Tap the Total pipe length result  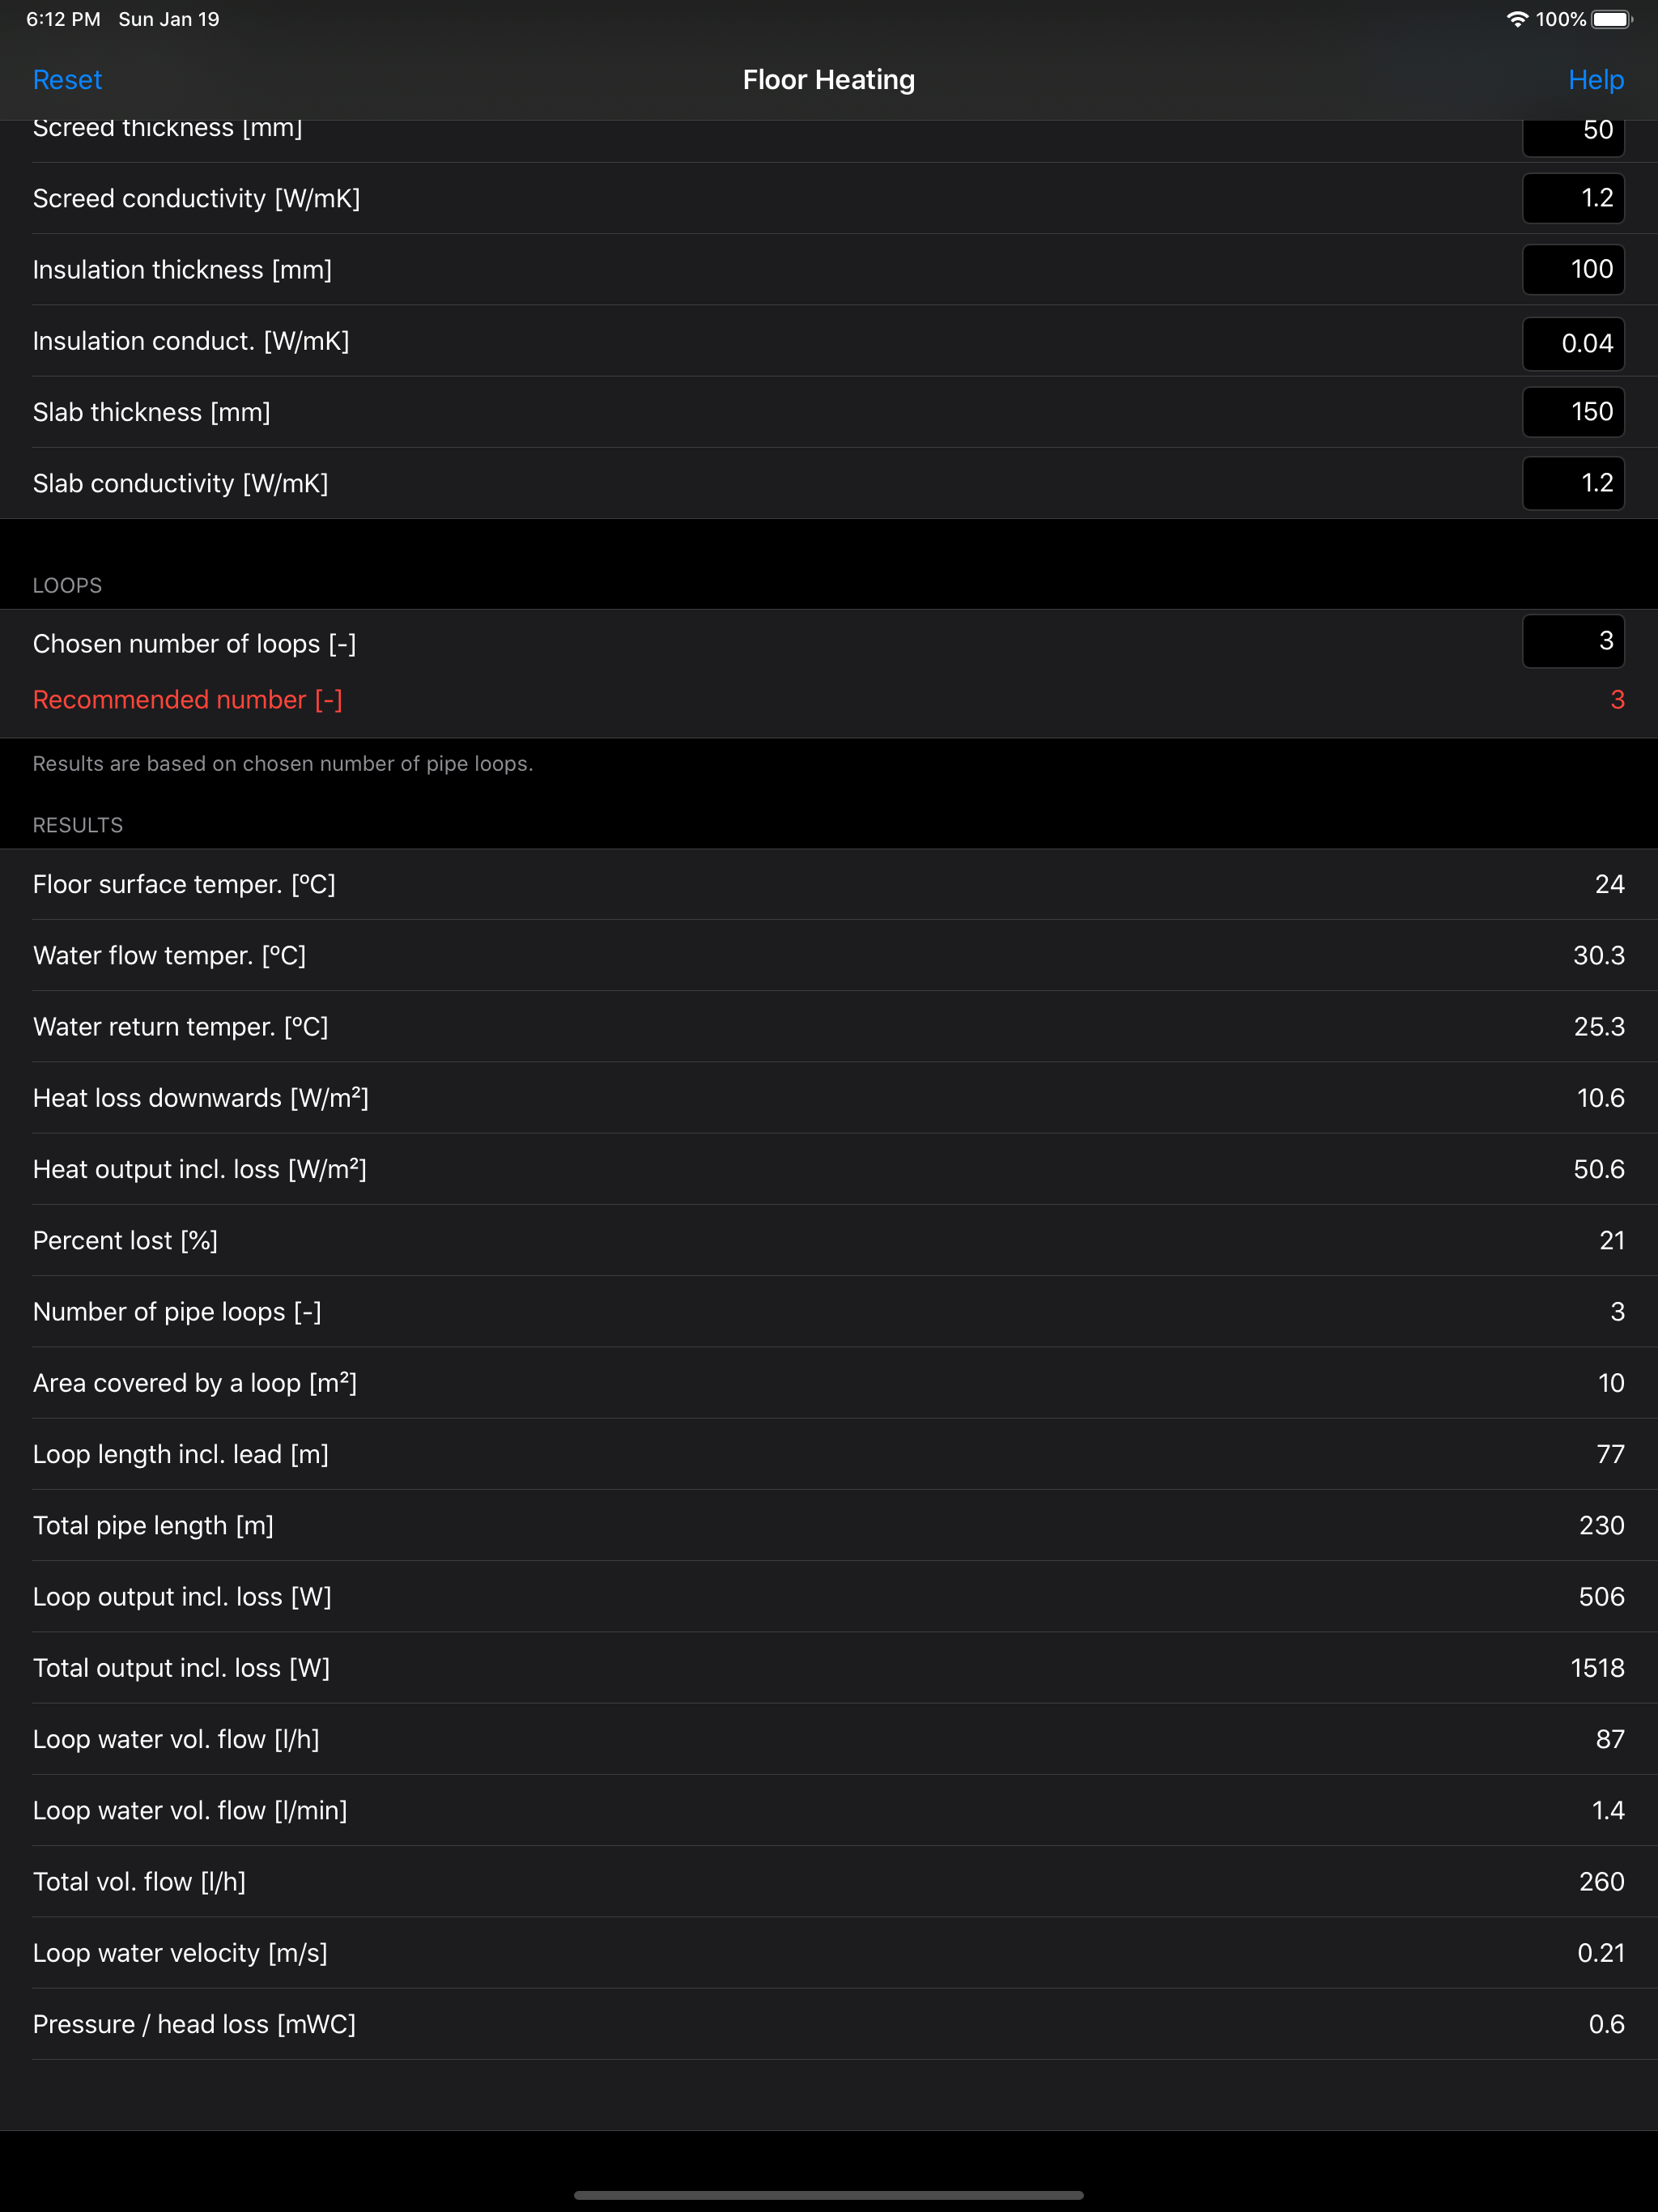tap(828, 1525)
